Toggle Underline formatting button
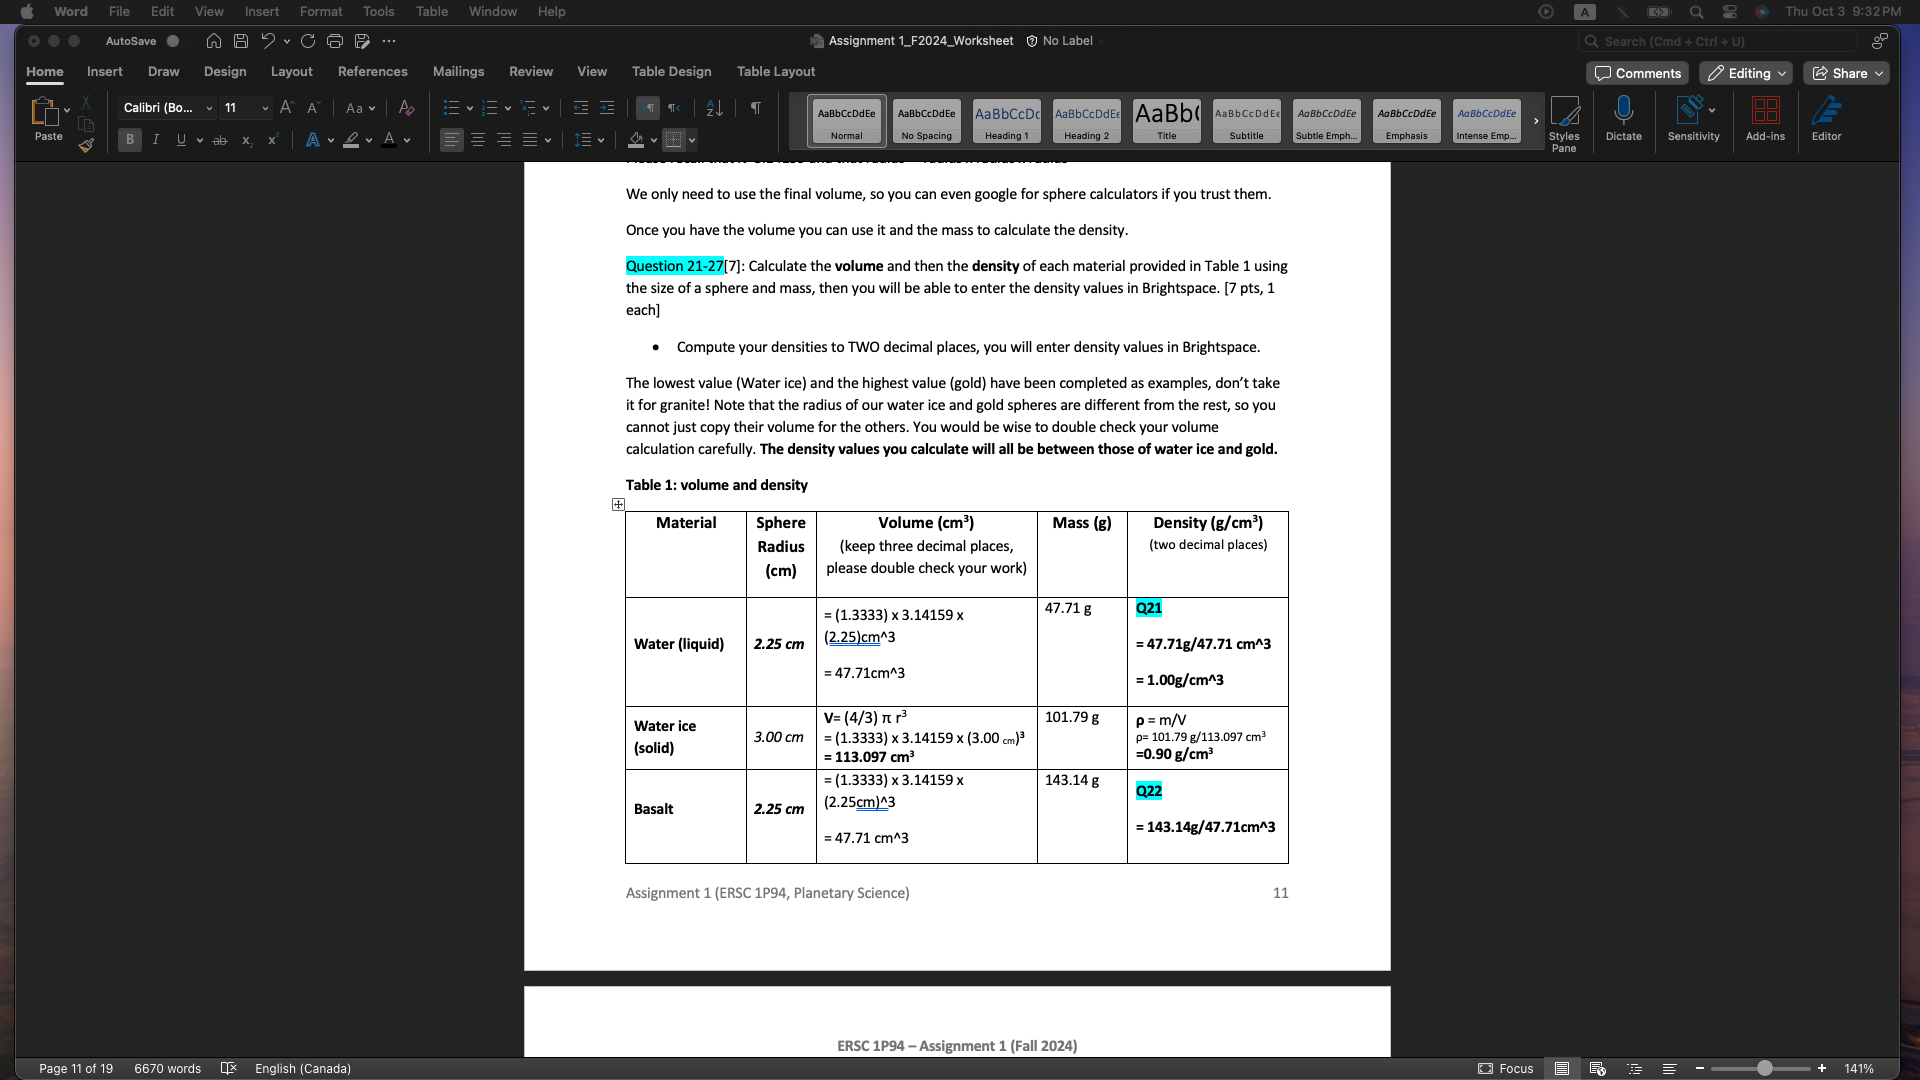Screen dimensions: 1920x1080 [x=181, y=141]
